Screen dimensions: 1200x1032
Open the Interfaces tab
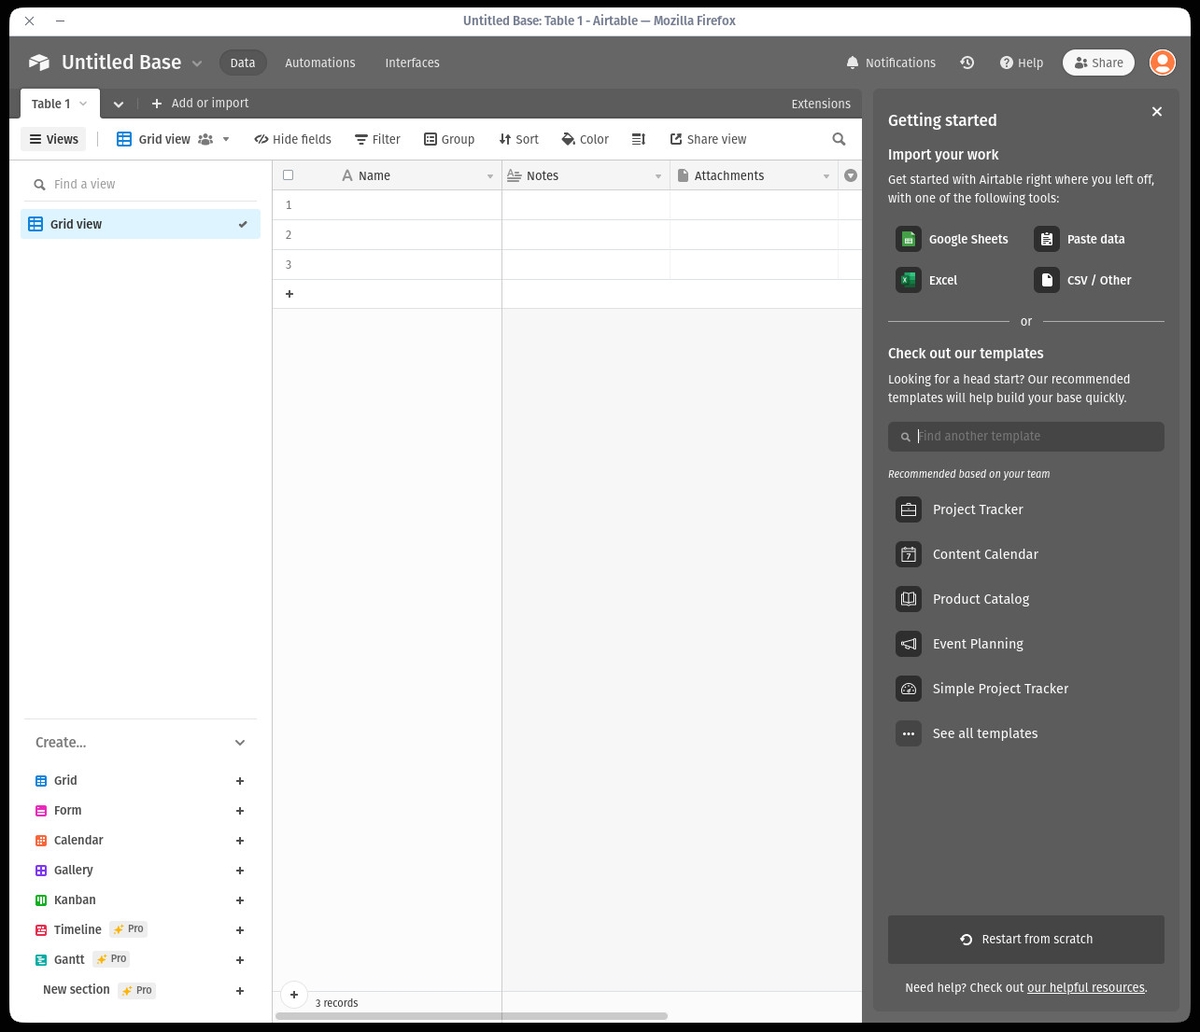point(412,62)
